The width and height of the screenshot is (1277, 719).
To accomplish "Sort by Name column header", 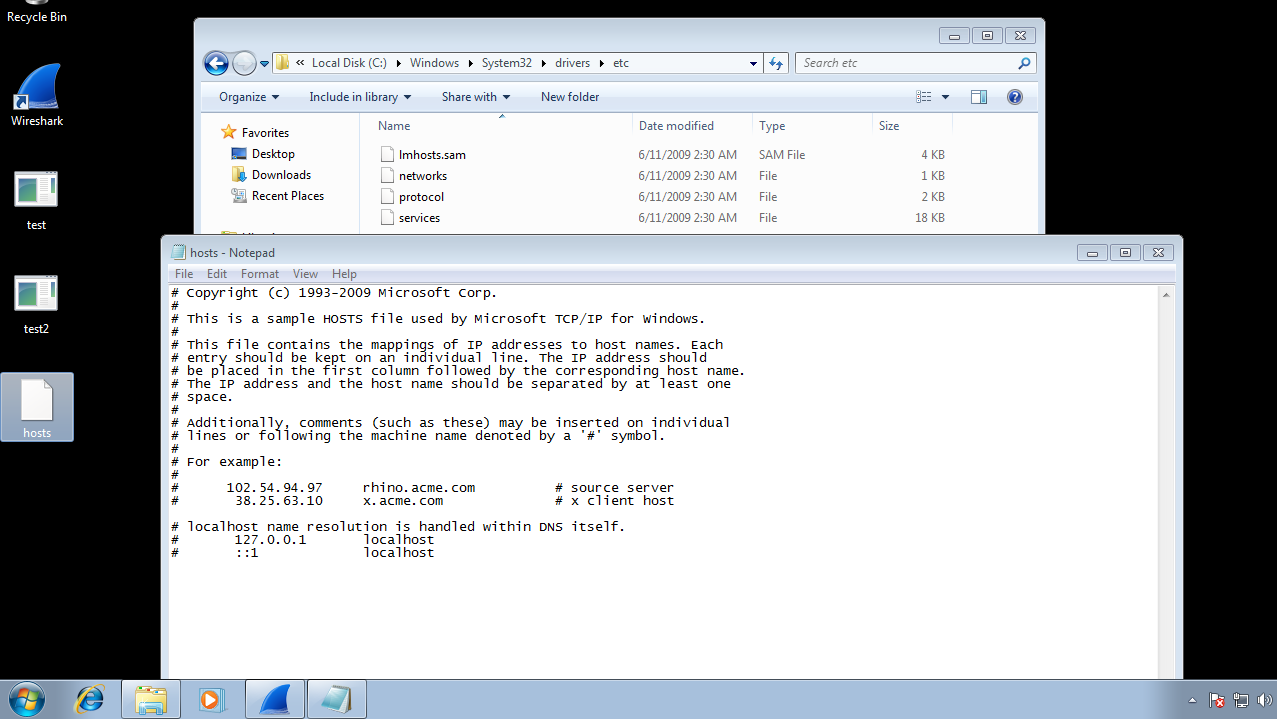I will point(502,126).
